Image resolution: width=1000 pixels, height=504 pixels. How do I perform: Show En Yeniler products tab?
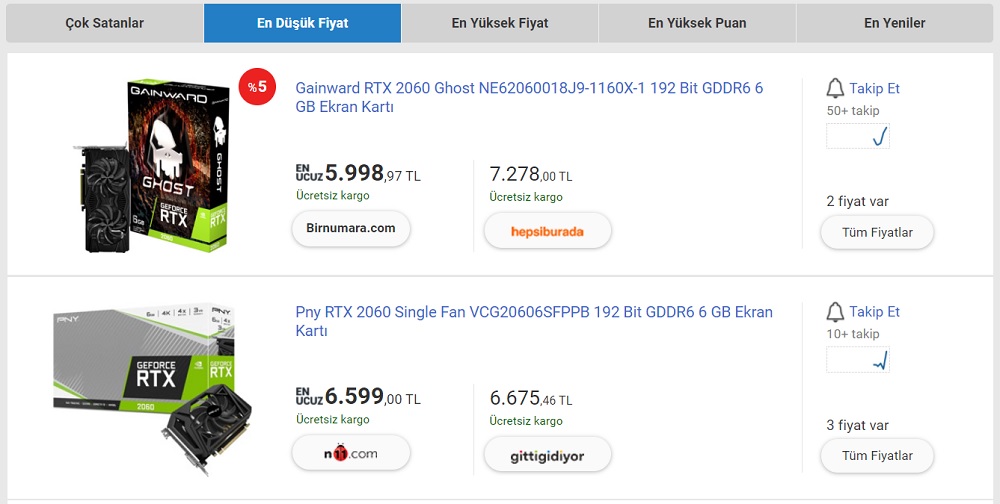coord(895,23)
